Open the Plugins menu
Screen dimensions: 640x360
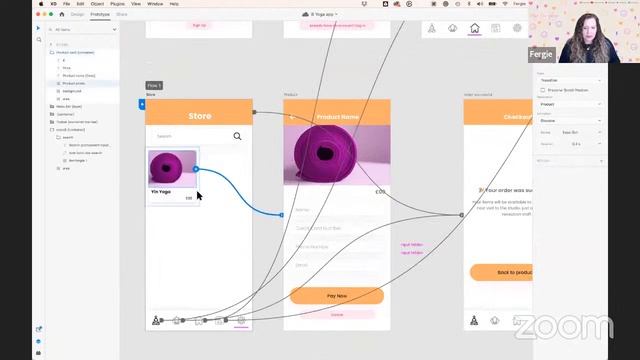tap(118, 4)
